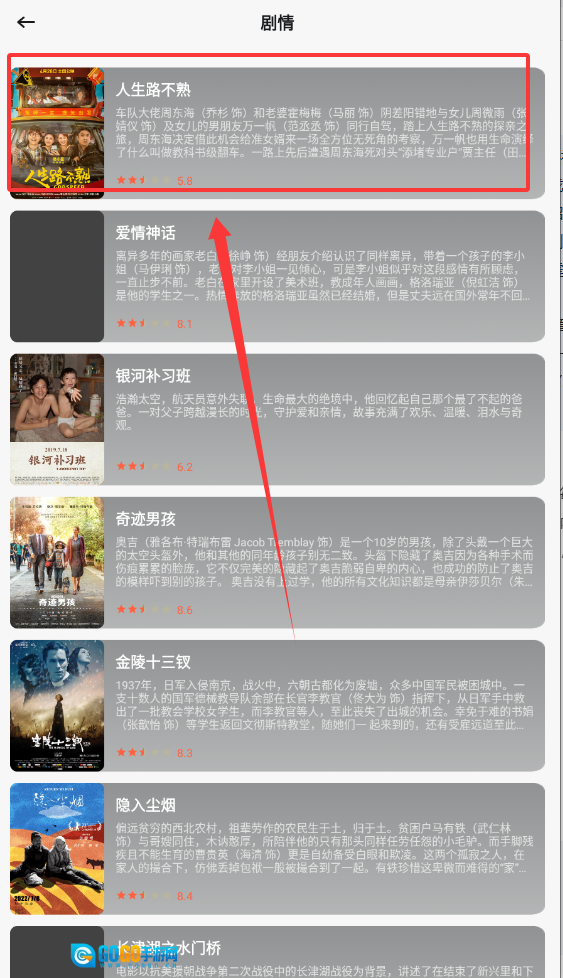Screen dimensions: 563x978
Task: Select the 长津湖之水门桥 list entry
Action: click(x=277, y=952)
